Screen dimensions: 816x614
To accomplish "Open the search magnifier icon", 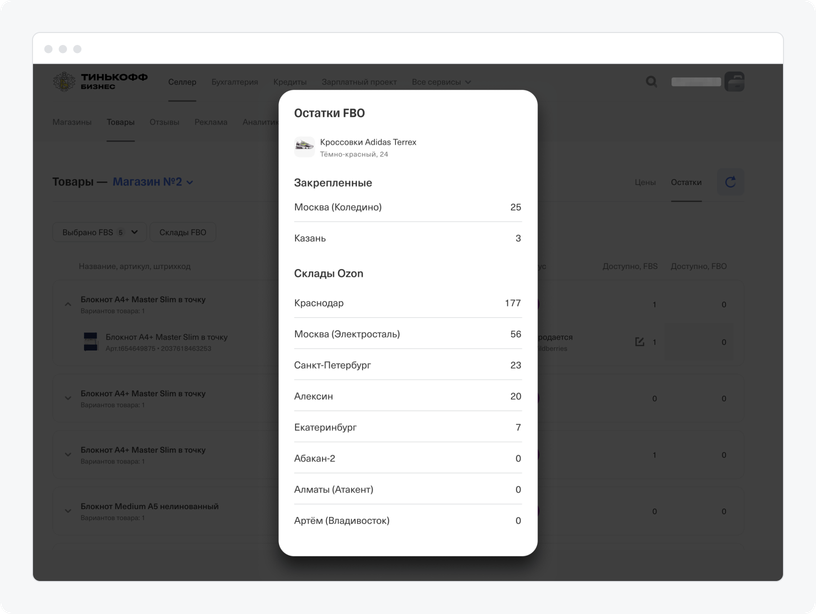I will tap(651, 82).
